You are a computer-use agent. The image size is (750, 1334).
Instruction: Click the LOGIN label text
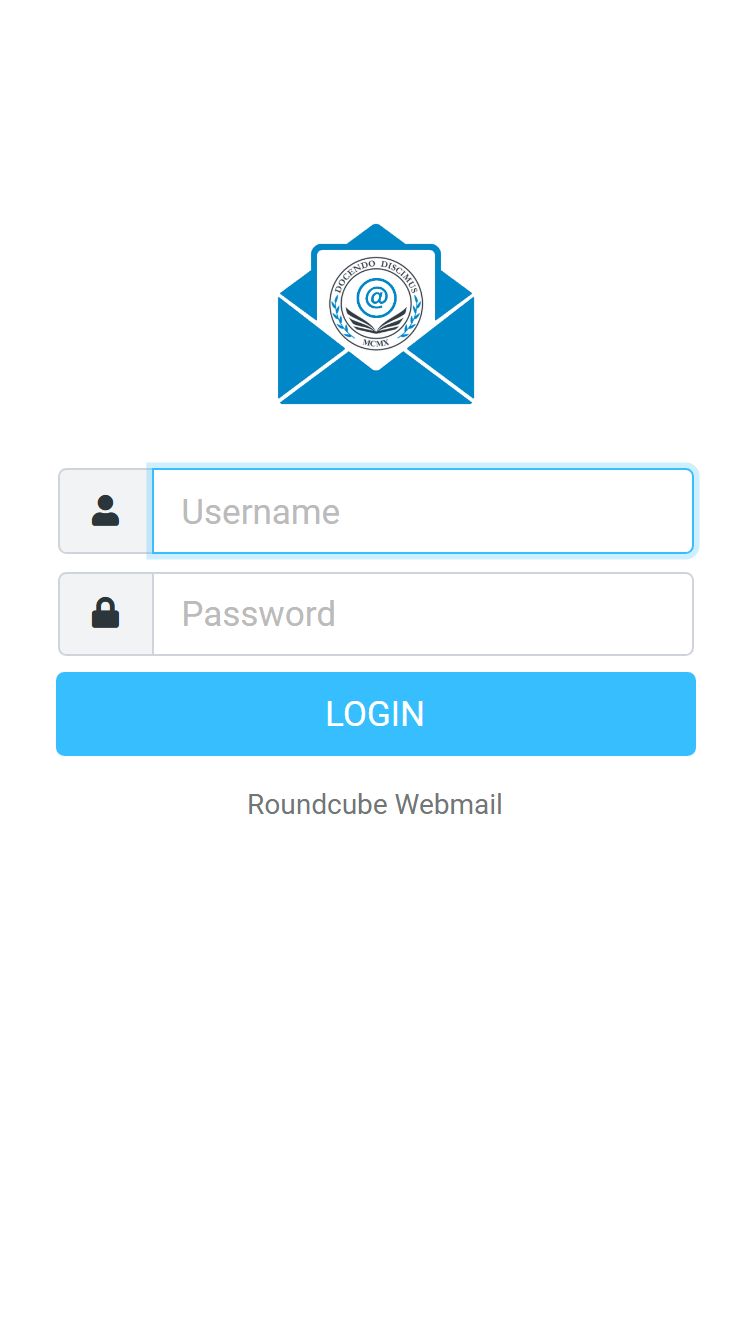(376, 714)
